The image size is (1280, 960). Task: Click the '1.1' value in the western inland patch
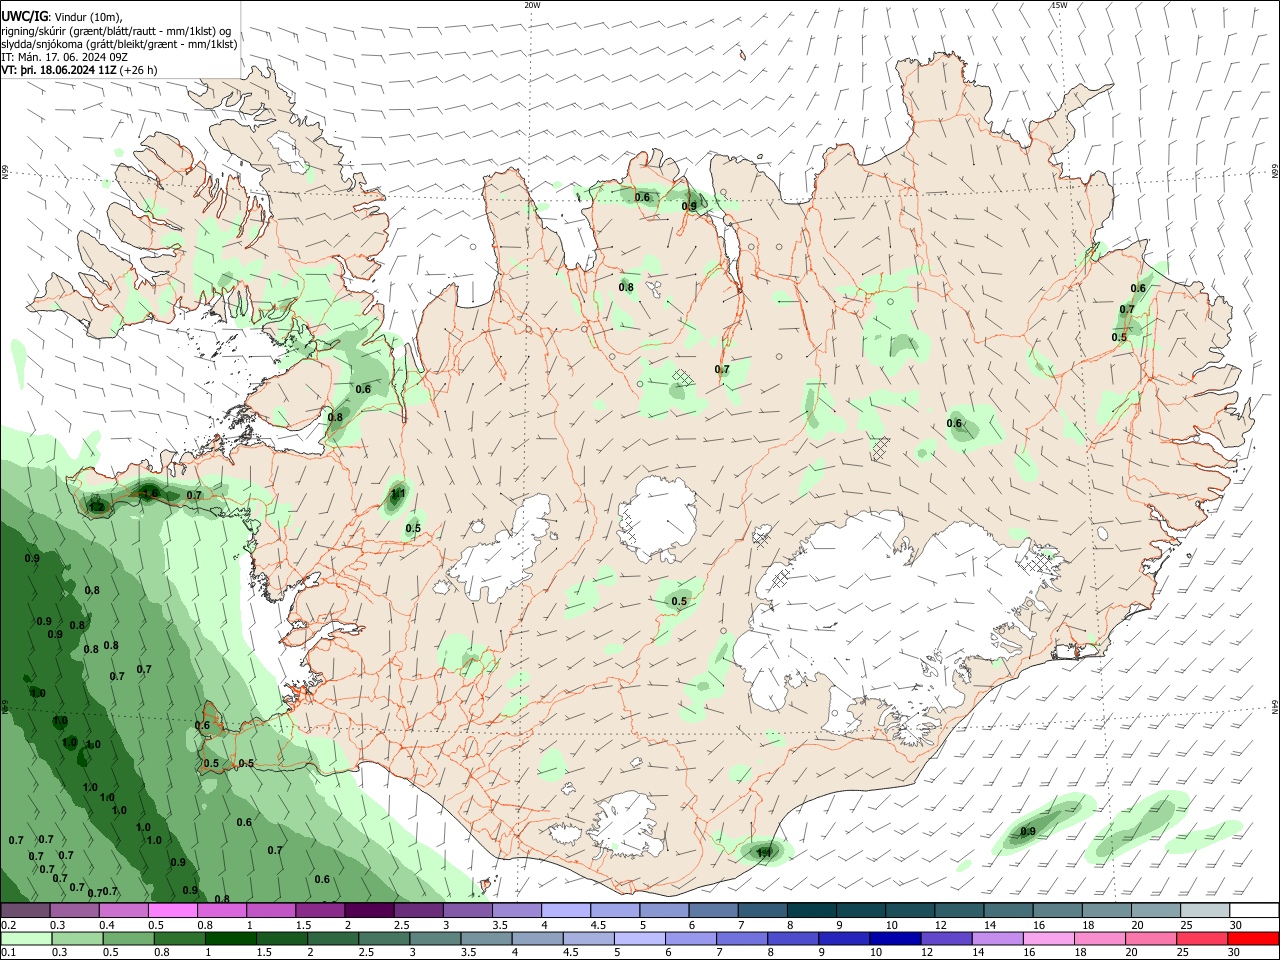coord(398,493)
